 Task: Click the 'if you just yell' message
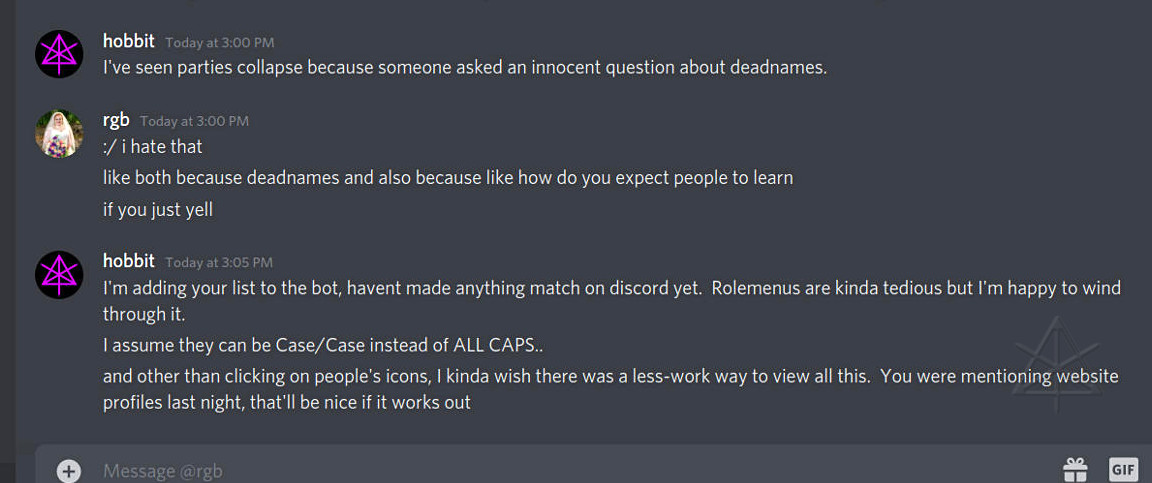pos(158,210)
